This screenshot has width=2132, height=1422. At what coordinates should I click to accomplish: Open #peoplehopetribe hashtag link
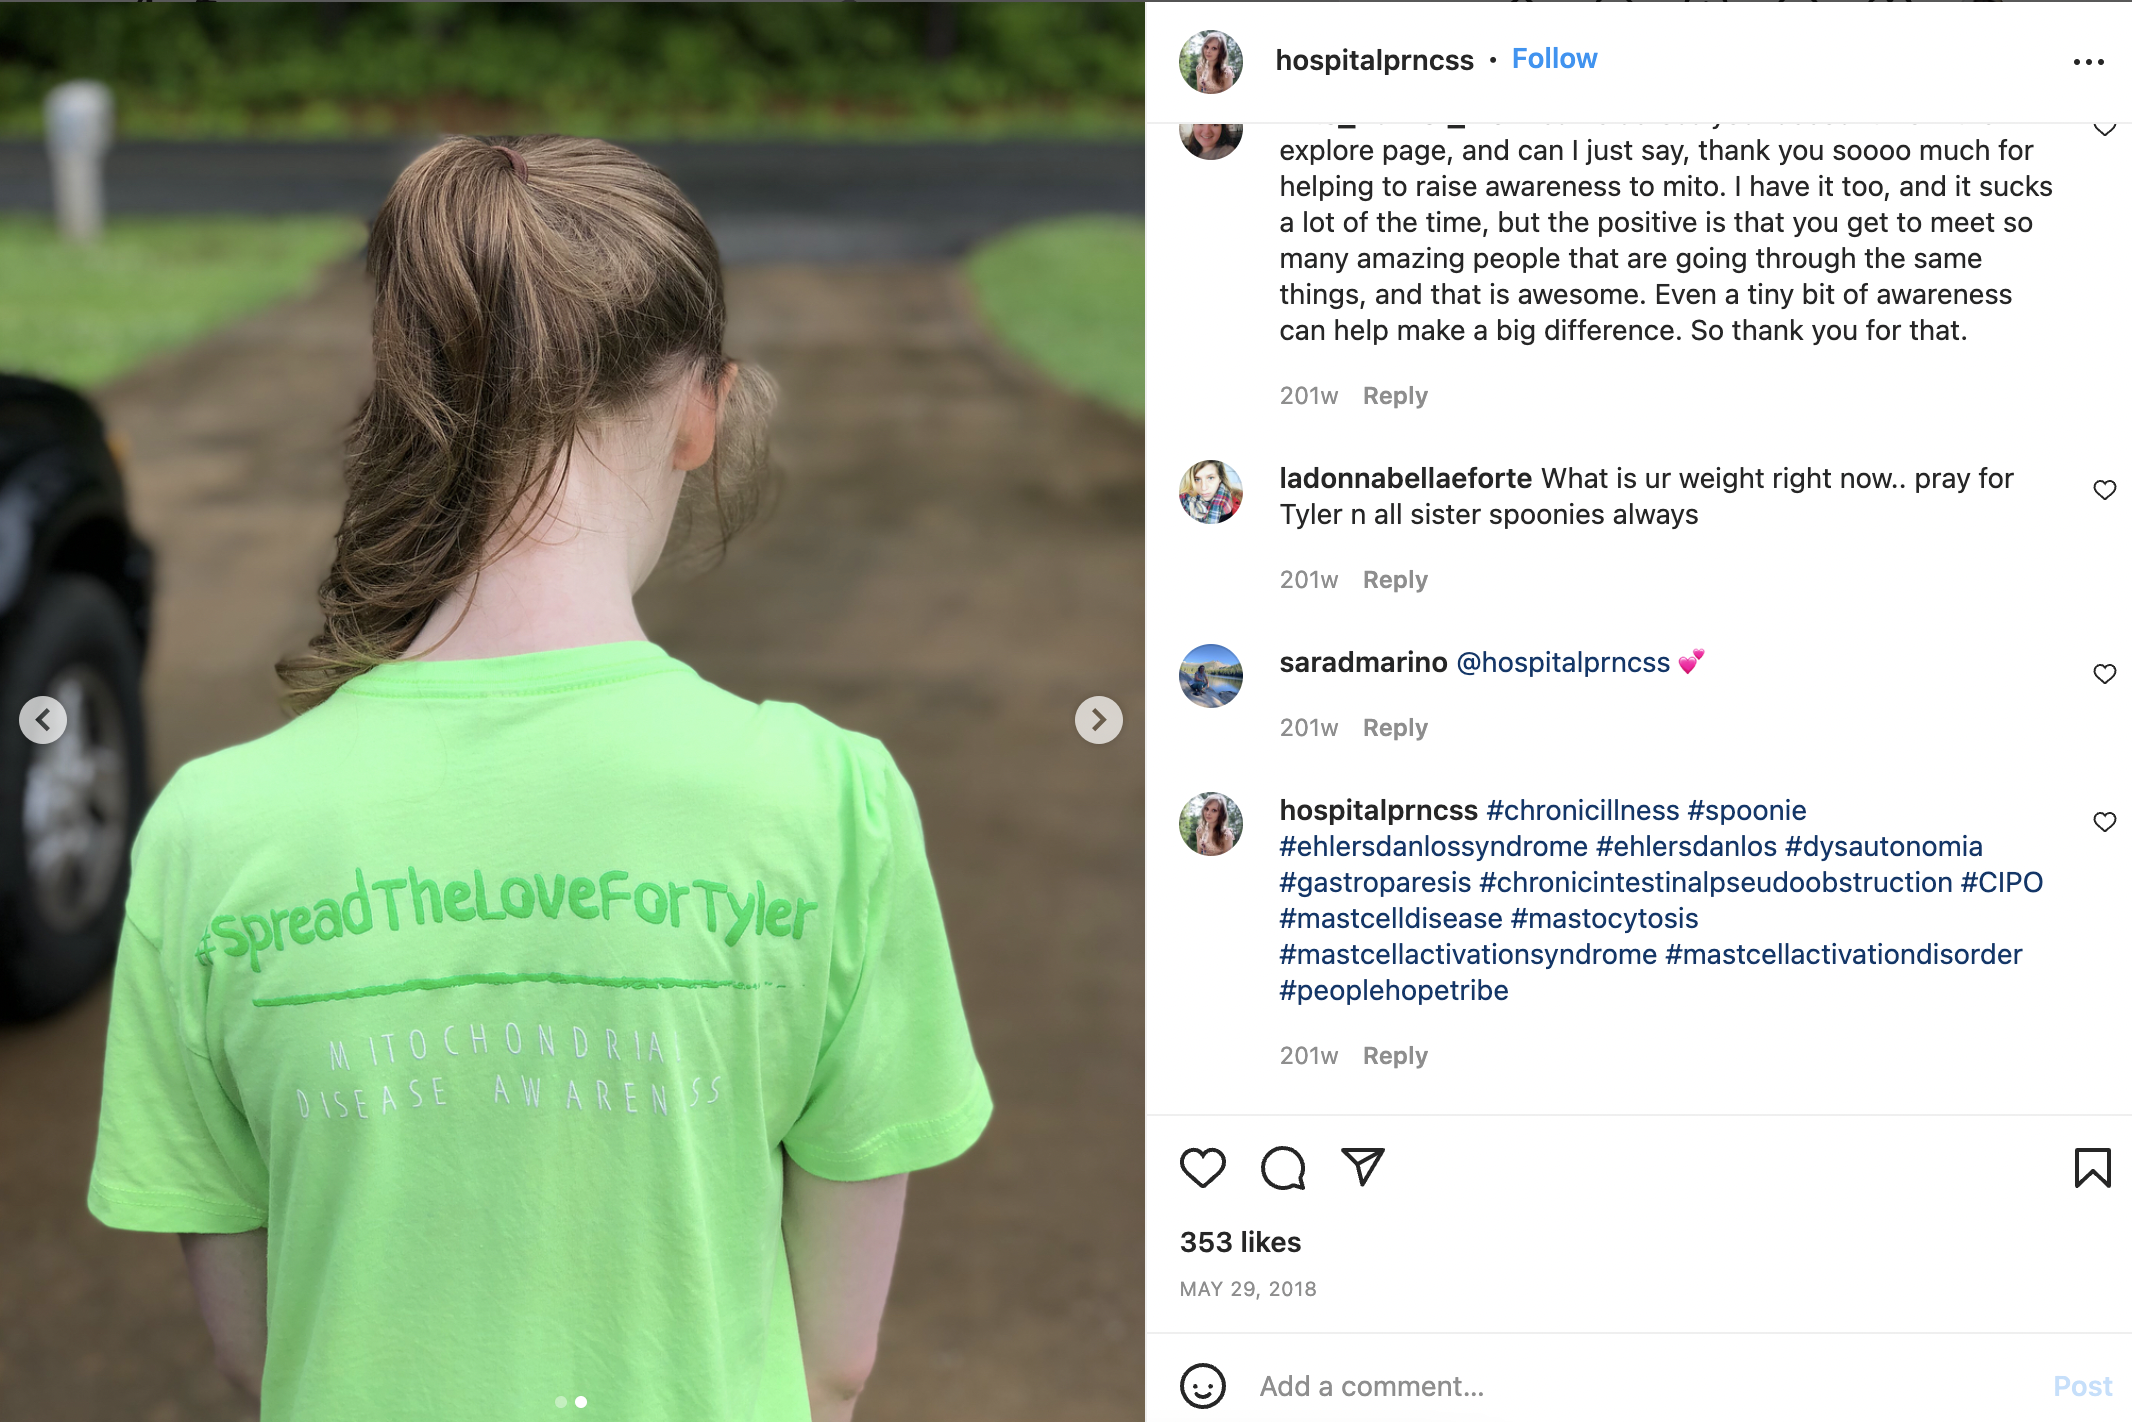coord(1394,990)
